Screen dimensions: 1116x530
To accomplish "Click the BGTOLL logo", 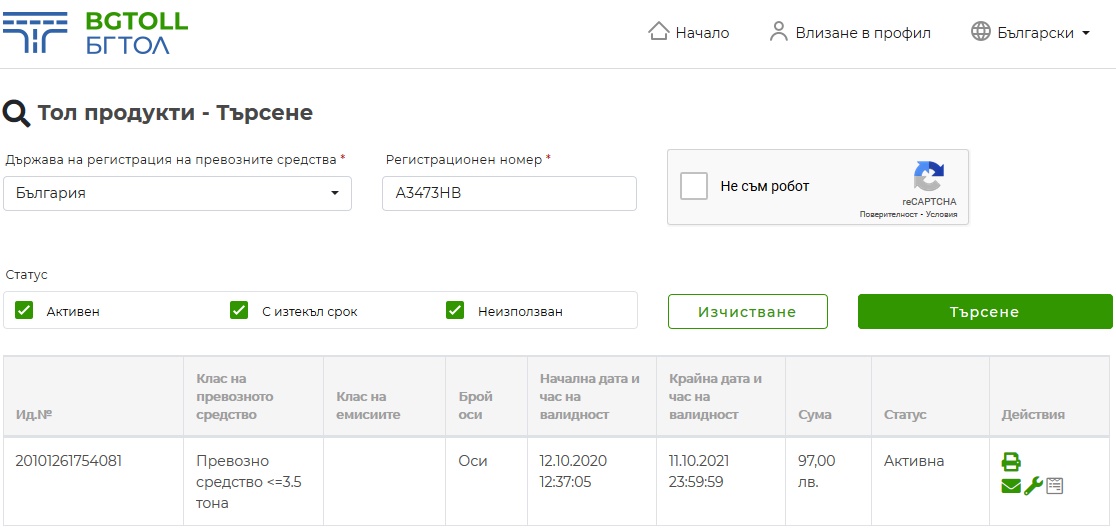I will (x=95, y=33).
